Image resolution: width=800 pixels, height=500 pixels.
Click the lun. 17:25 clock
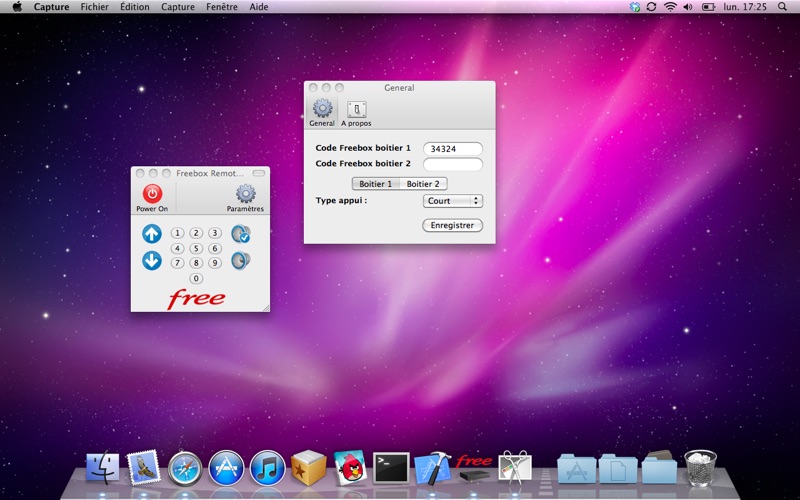coord(745,7)
